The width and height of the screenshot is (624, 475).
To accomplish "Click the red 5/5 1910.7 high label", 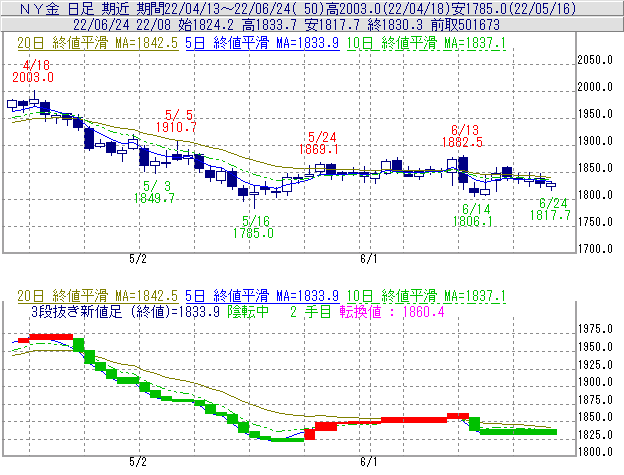I will (x=176, y=121).
